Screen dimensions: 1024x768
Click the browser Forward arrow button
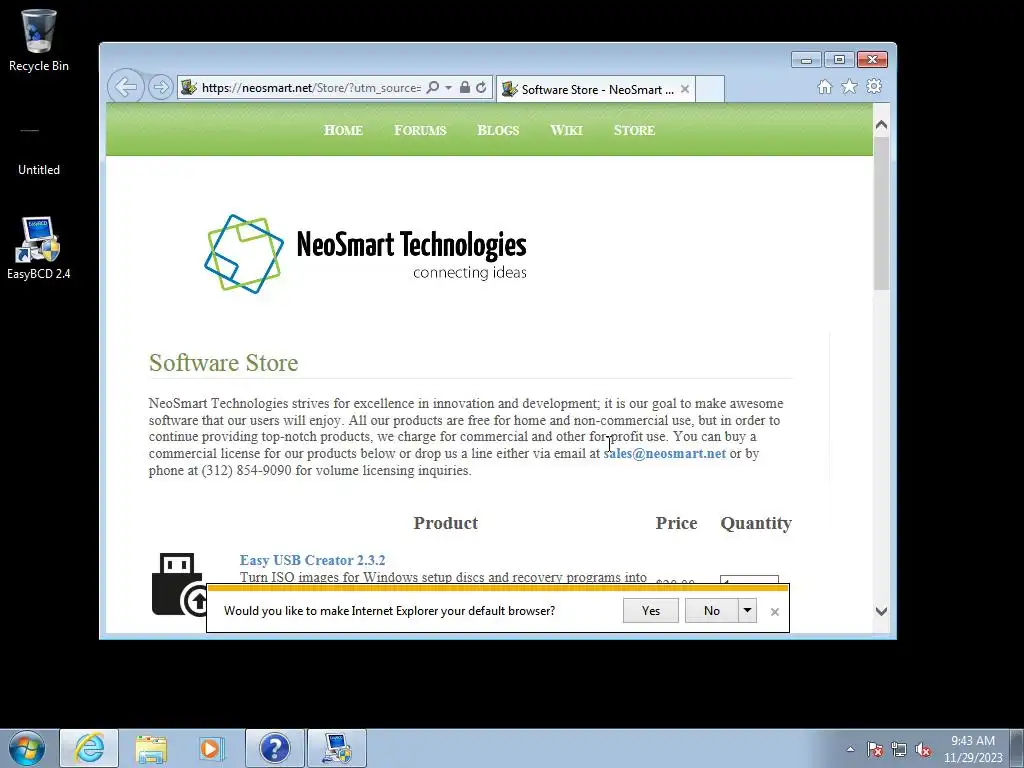point(160,87)
